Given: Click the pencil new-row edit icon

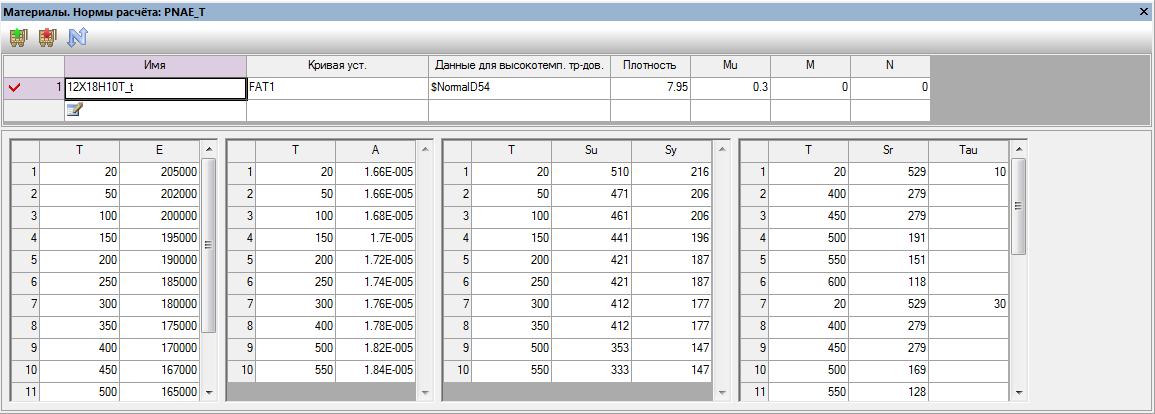Looking at the screenshot, I should (x=74, y=110).
